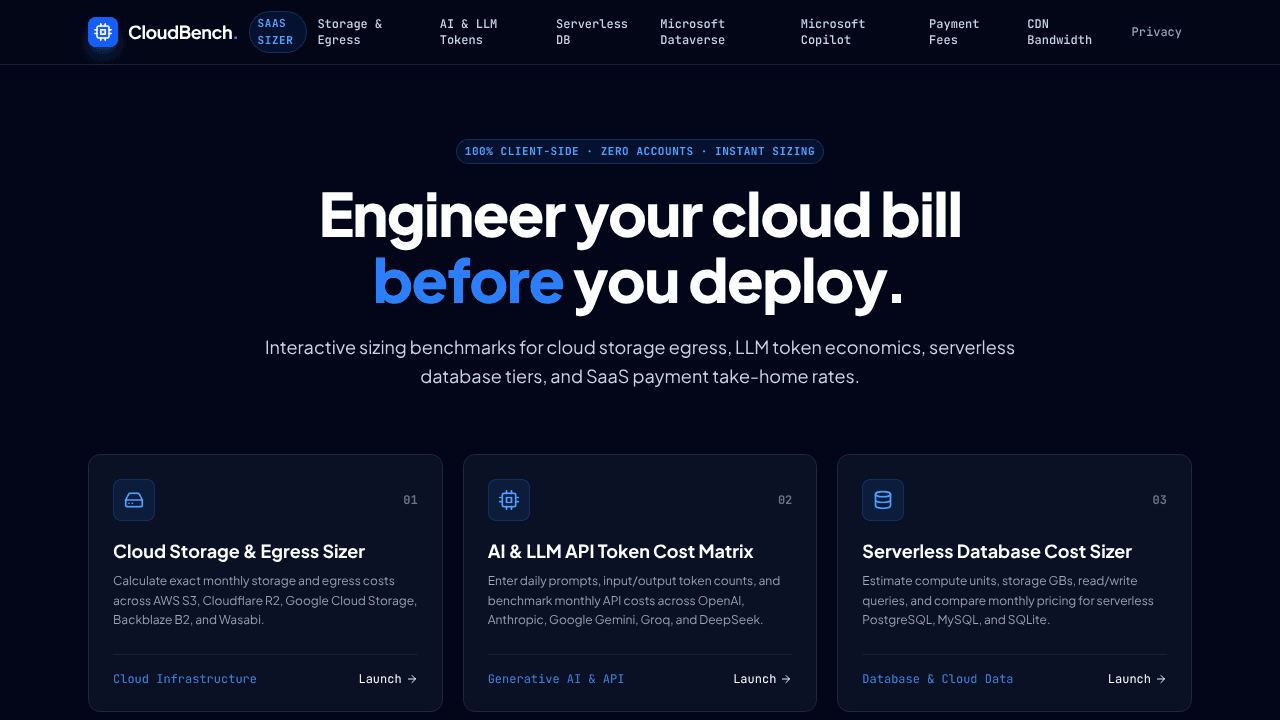Viewport: 1280px width, 720px height.
Task: Open AI & LLM Tokens nav item
Action: click(x=469, y=32)
